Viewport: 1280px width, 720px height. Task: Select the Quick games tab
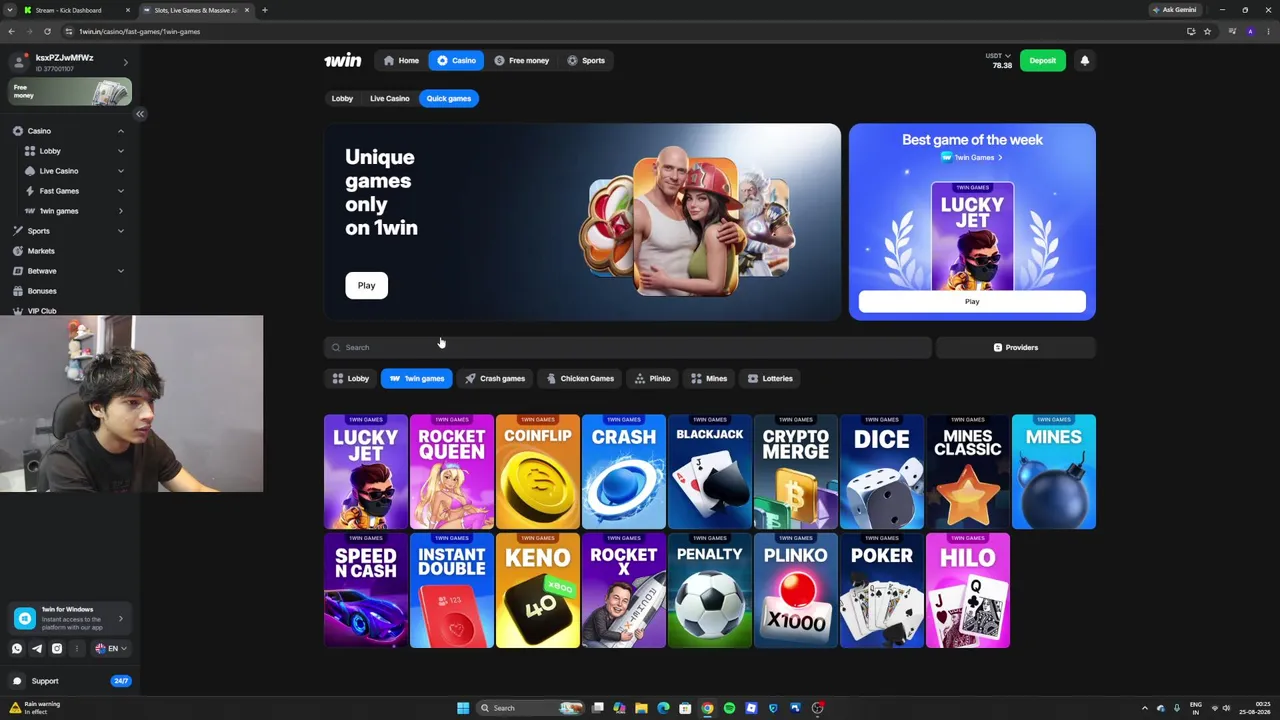[x=448, y=98]
